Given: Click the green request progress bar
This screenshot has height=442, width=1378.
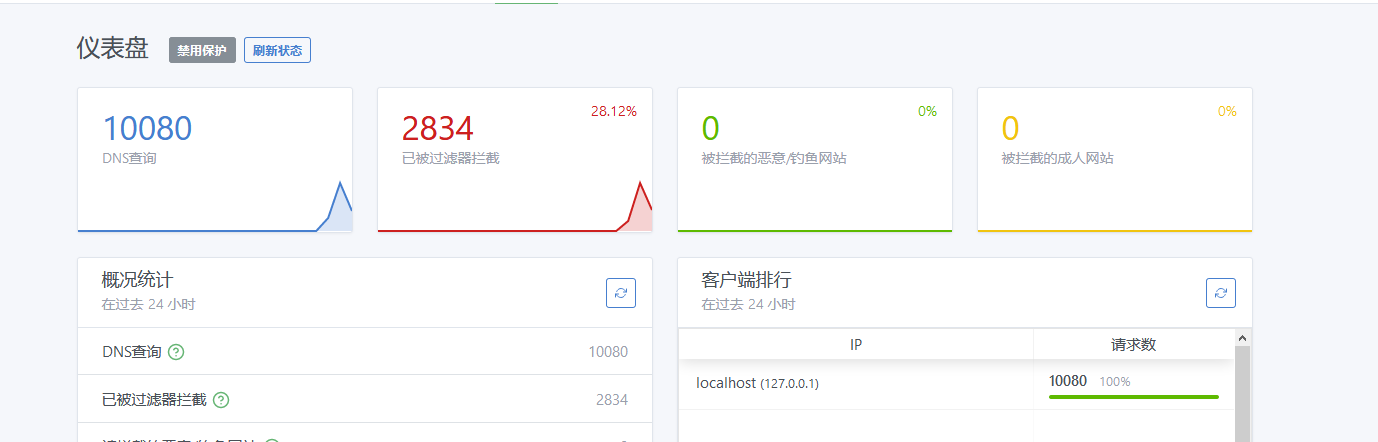Looking at the screenshot, I should click(1134, 397).
